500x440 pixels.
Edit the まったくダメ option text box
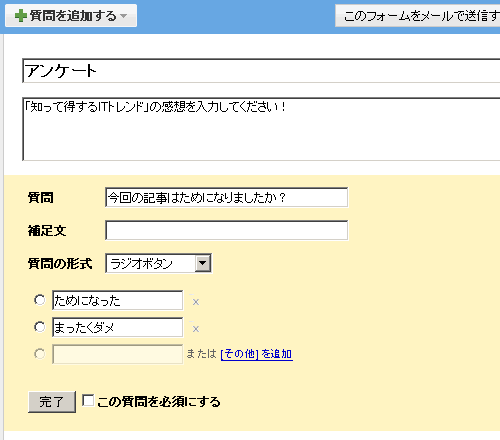tap(117, 327)
